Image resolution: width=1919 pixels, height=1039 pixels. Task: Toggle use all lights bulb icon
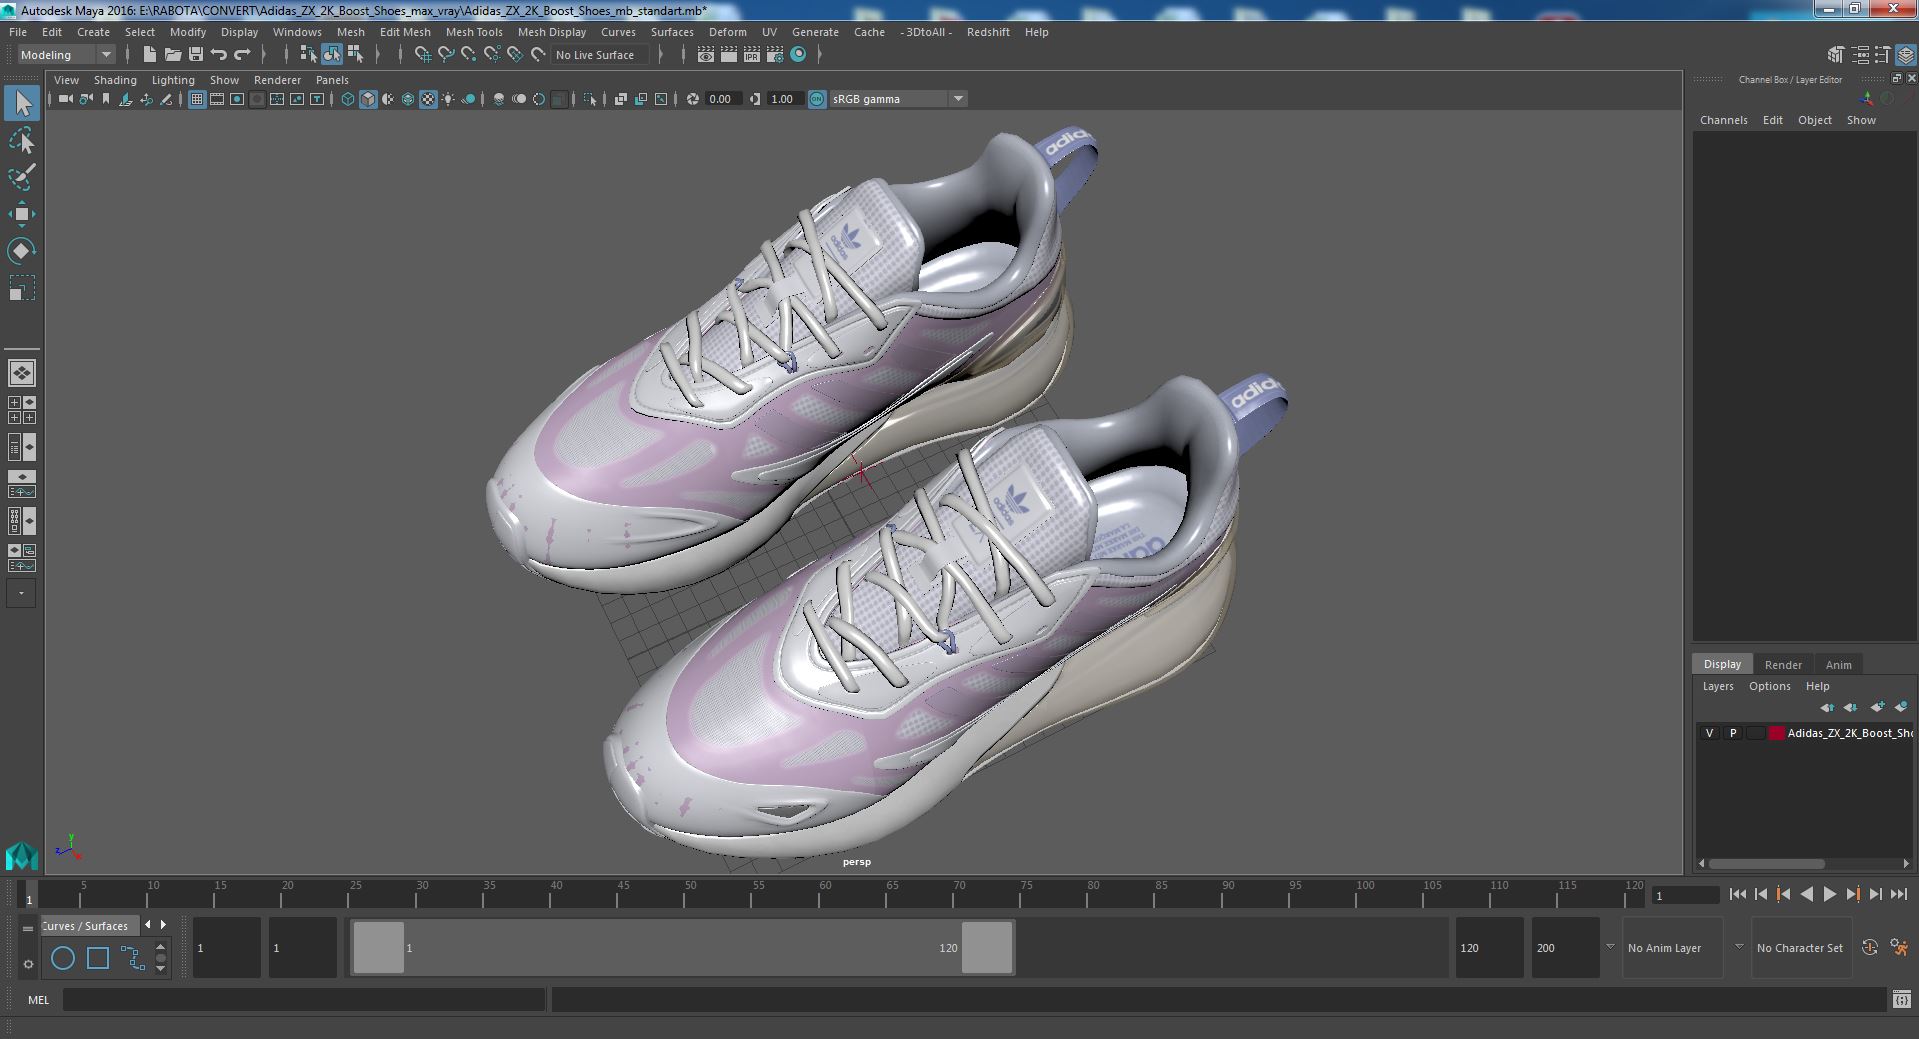(448, 99)
